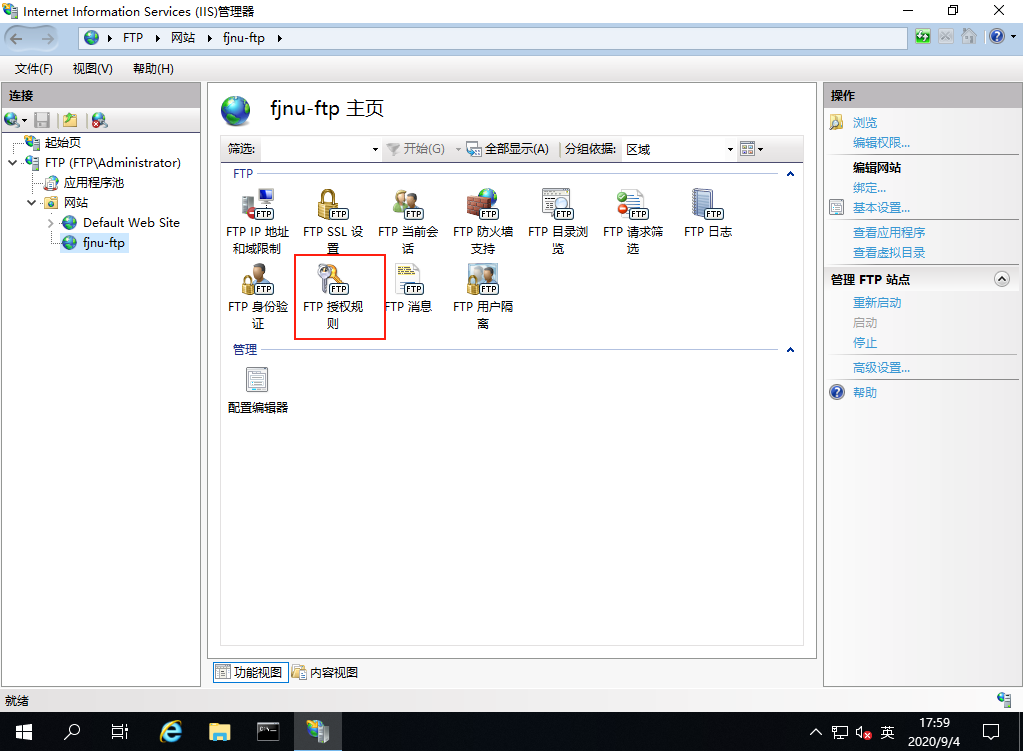Screen dimensions: 1023x751
Task: Click the help question mark in top toolbar
Action: (x=996, y=37)
